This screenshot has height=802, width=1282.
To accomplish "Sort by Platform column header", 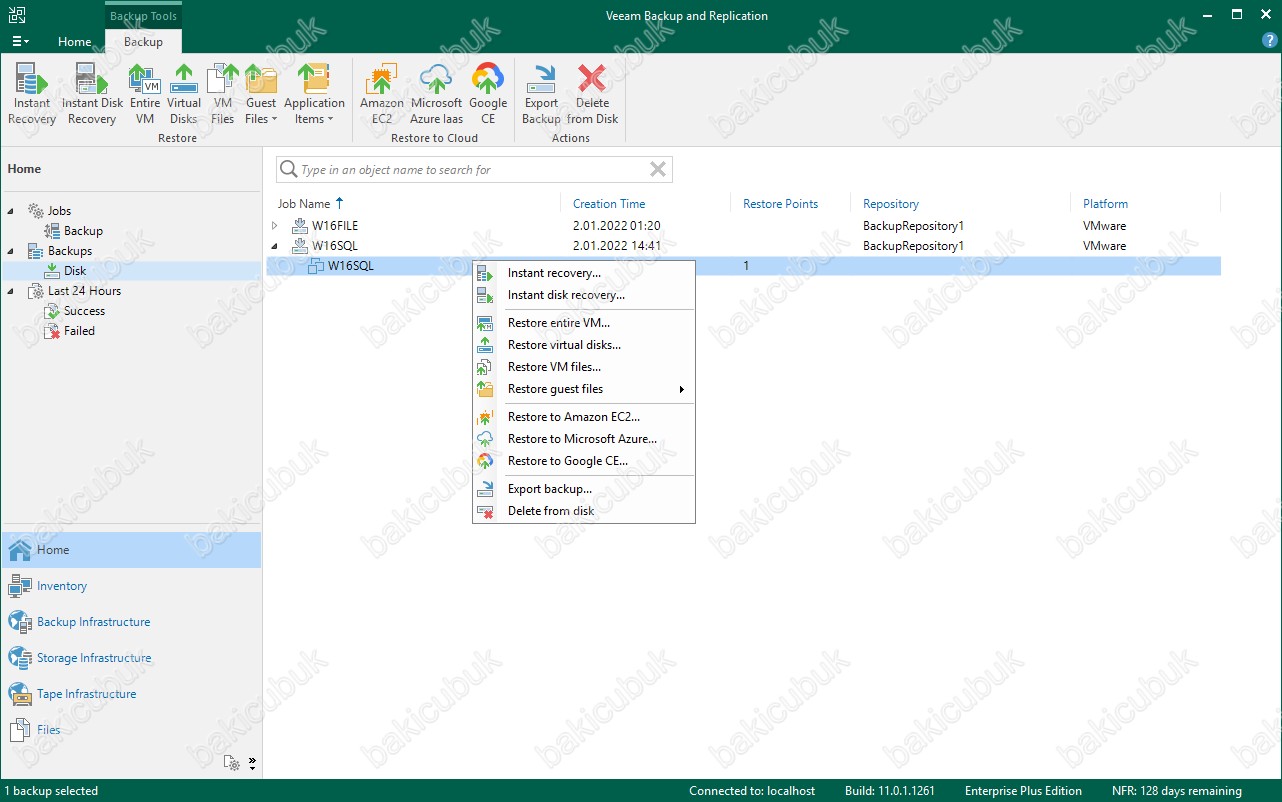I will click(x=1105, y=203).
